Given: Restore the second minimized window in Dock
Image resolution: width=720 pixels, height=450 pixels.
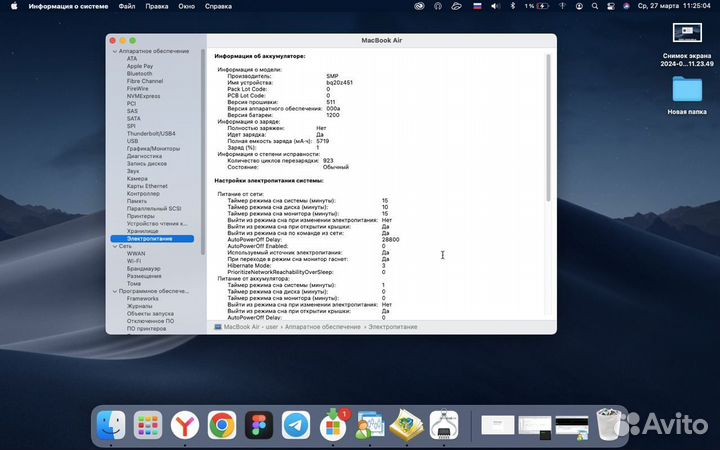Looking at the screenshot, I should tap(535, 427).
